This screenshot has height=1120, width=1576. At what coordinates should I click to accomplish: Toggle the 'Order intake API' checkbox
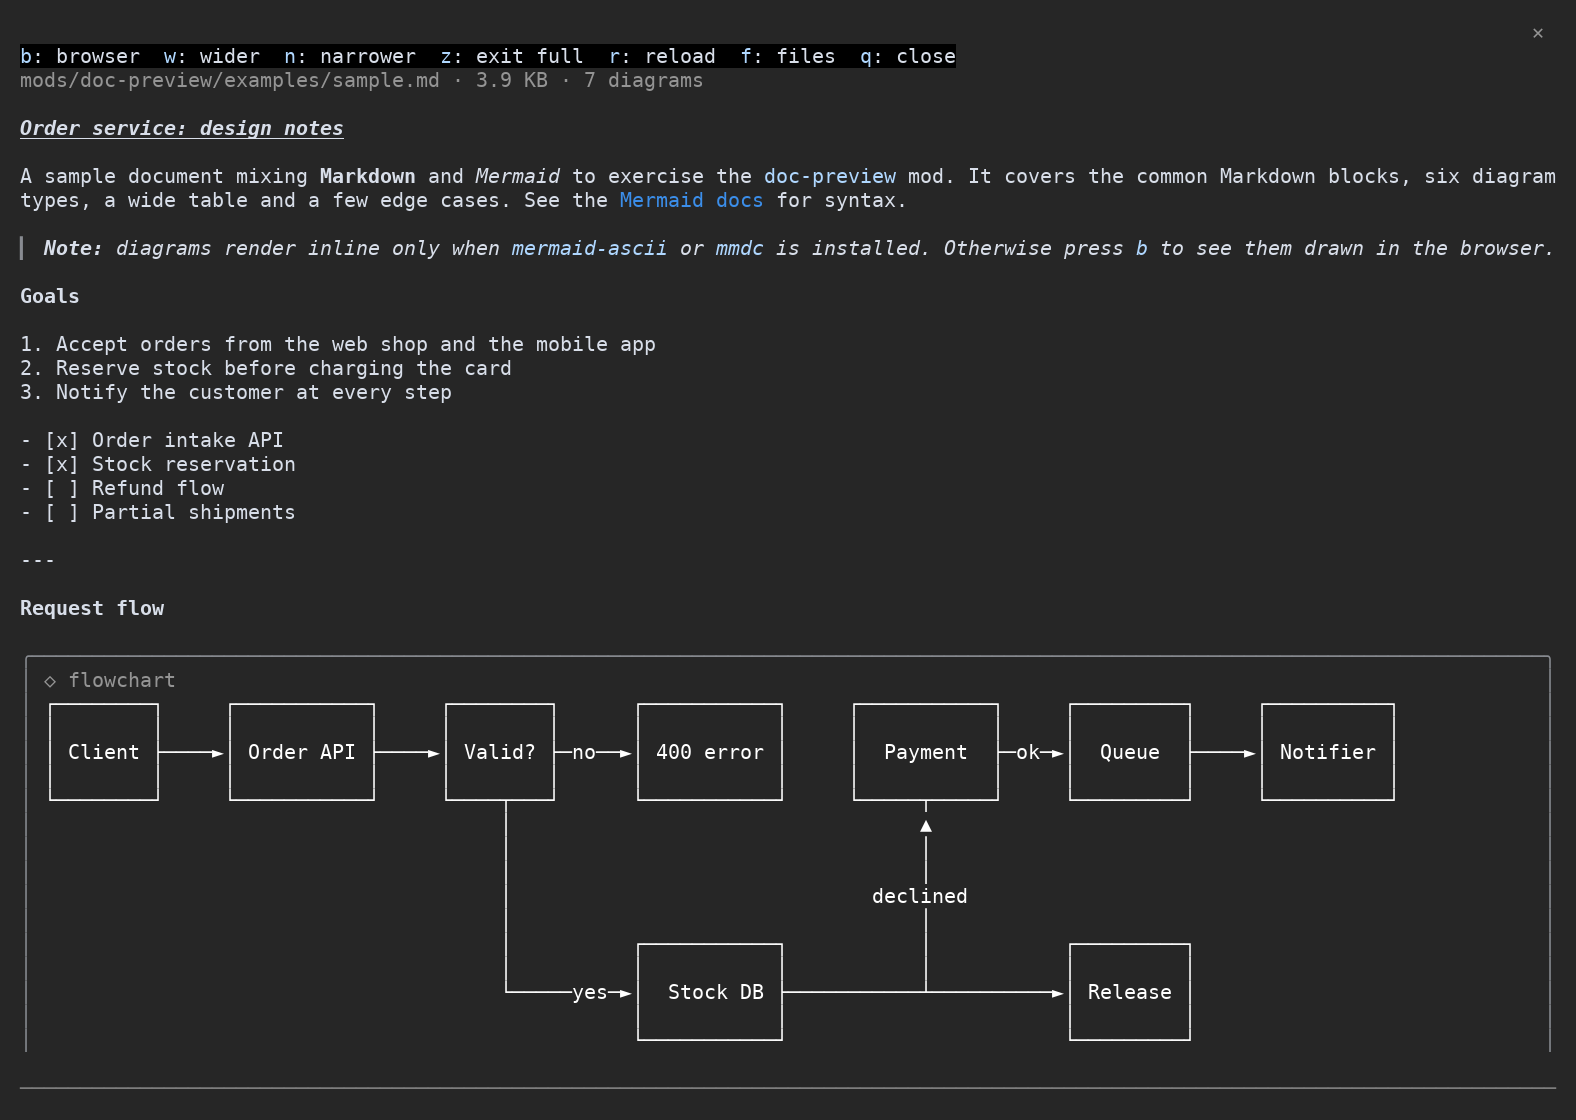pos(62,440)
